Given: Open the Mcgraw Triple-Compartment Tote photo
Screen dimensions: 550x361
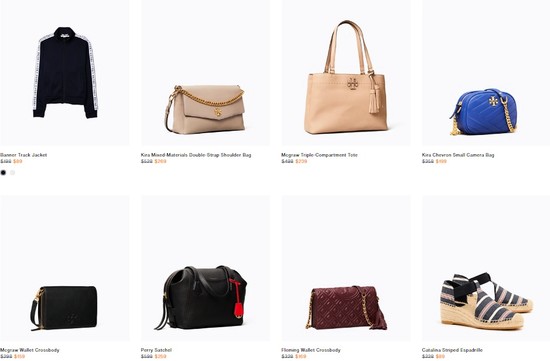Looking at the screenshot, I should pos(346,73).
